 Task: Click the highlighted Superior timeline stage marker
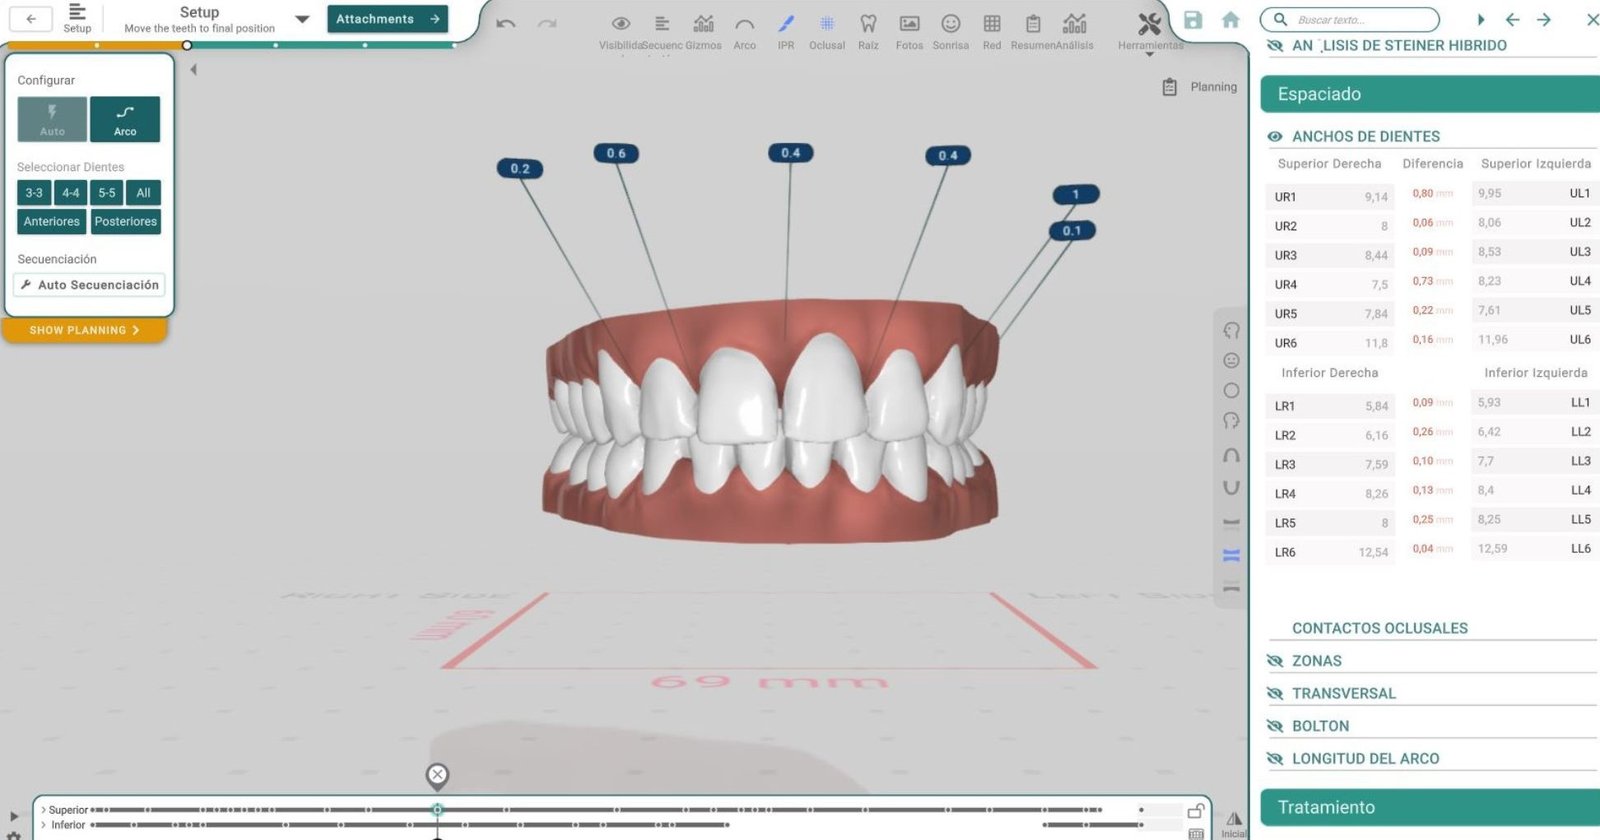click(437, 810)
